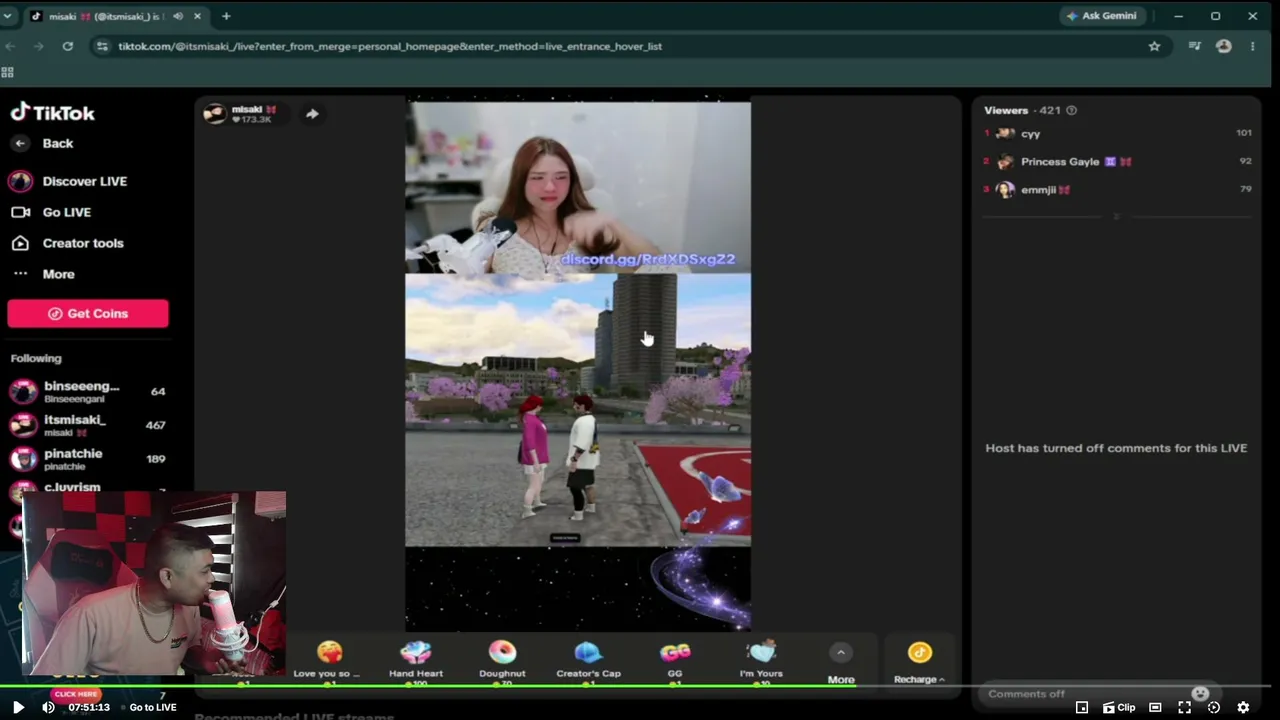Viewport: 1280px width, 720px height.
Task: Expand the More sidebar menu
Action: point(43,274)
